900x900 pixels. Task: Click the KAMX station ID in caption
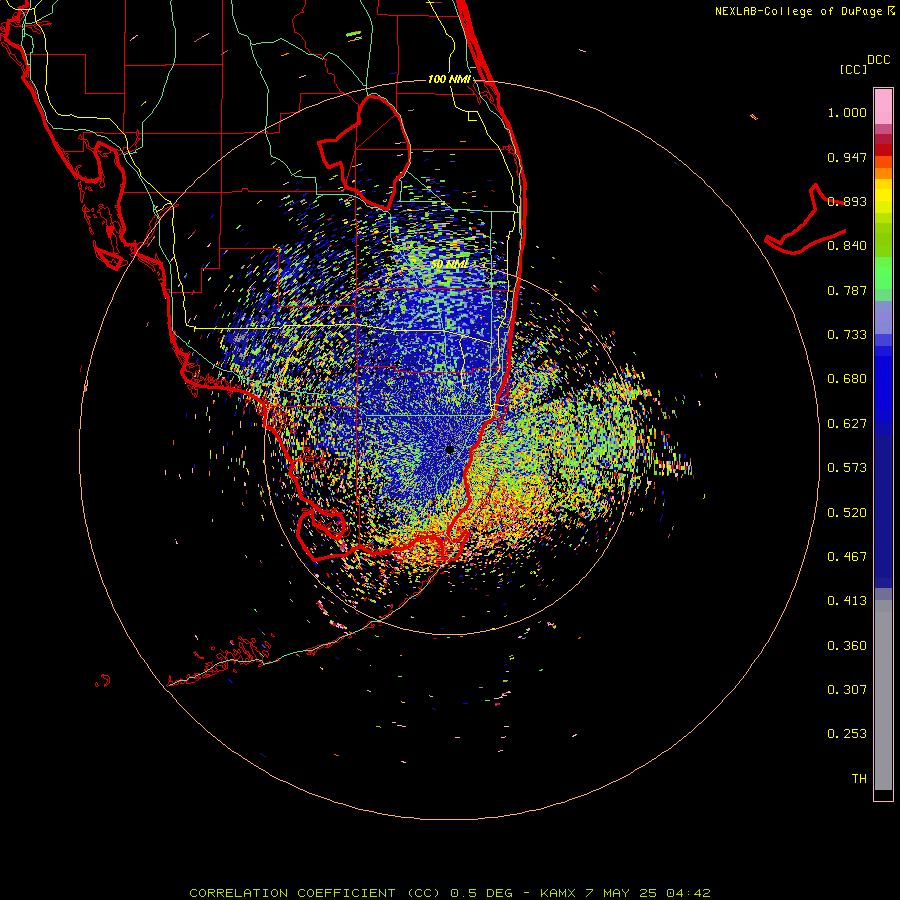coord(559,893)
